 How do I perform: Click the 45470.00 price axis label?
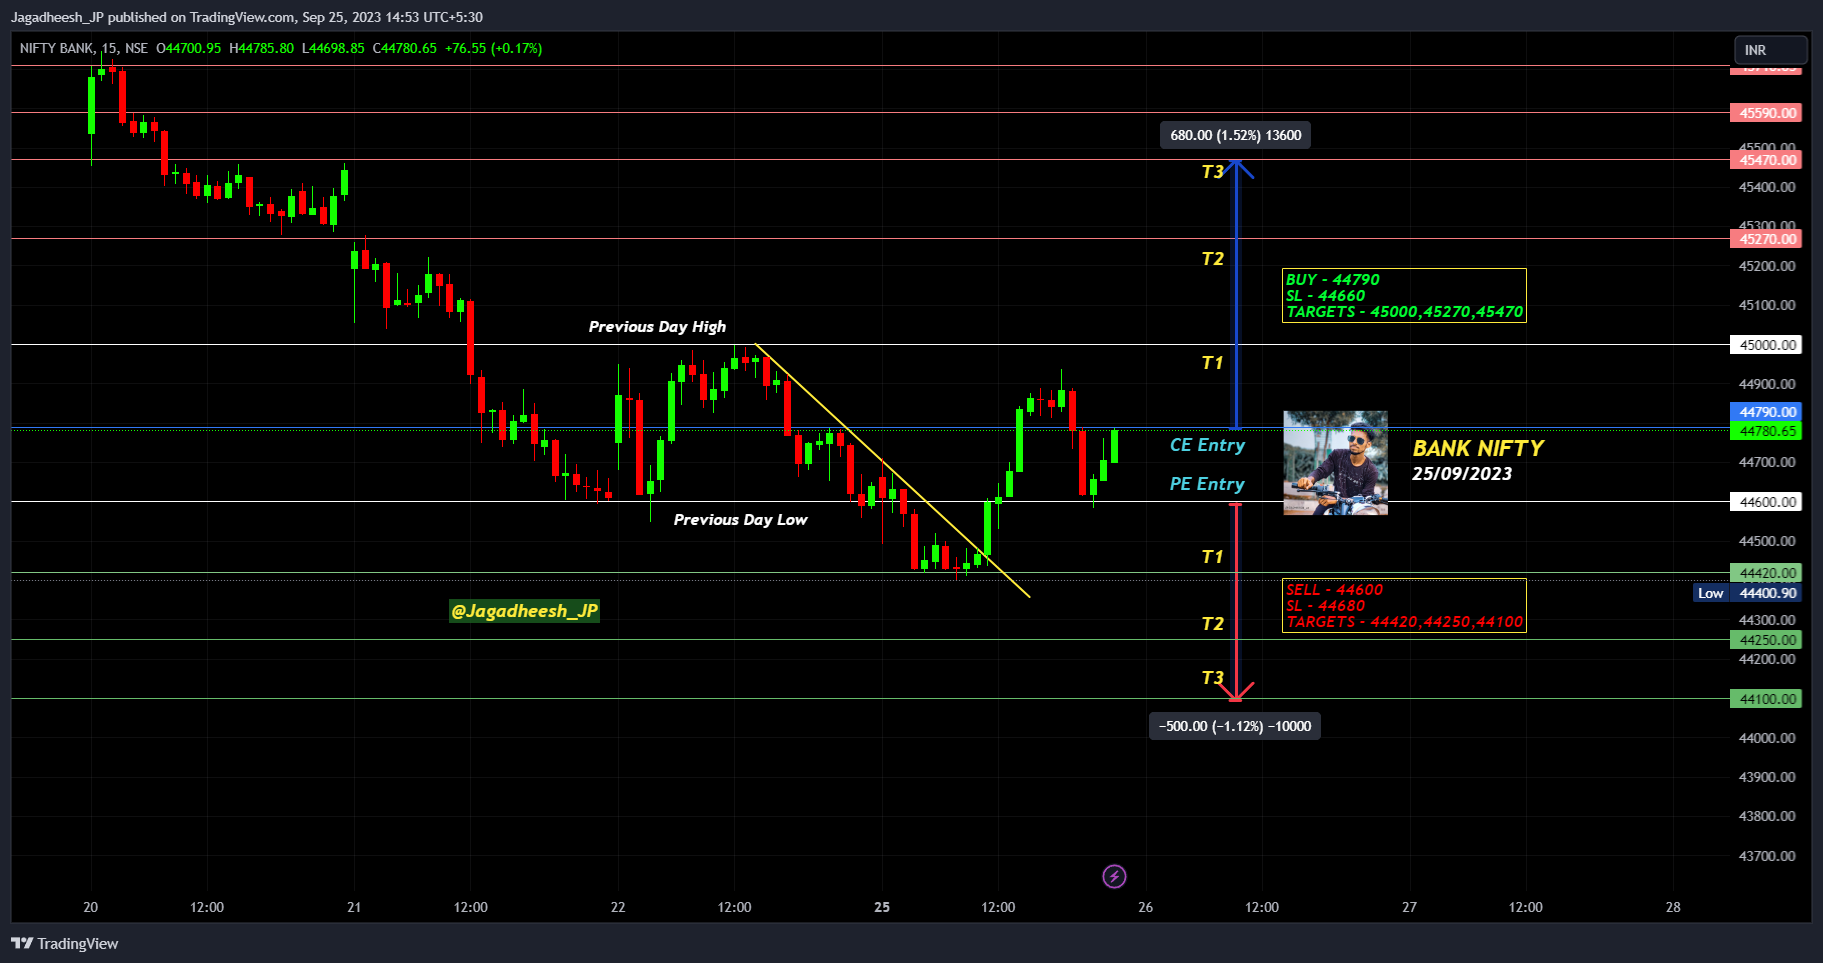click(x=1766, y=160)
